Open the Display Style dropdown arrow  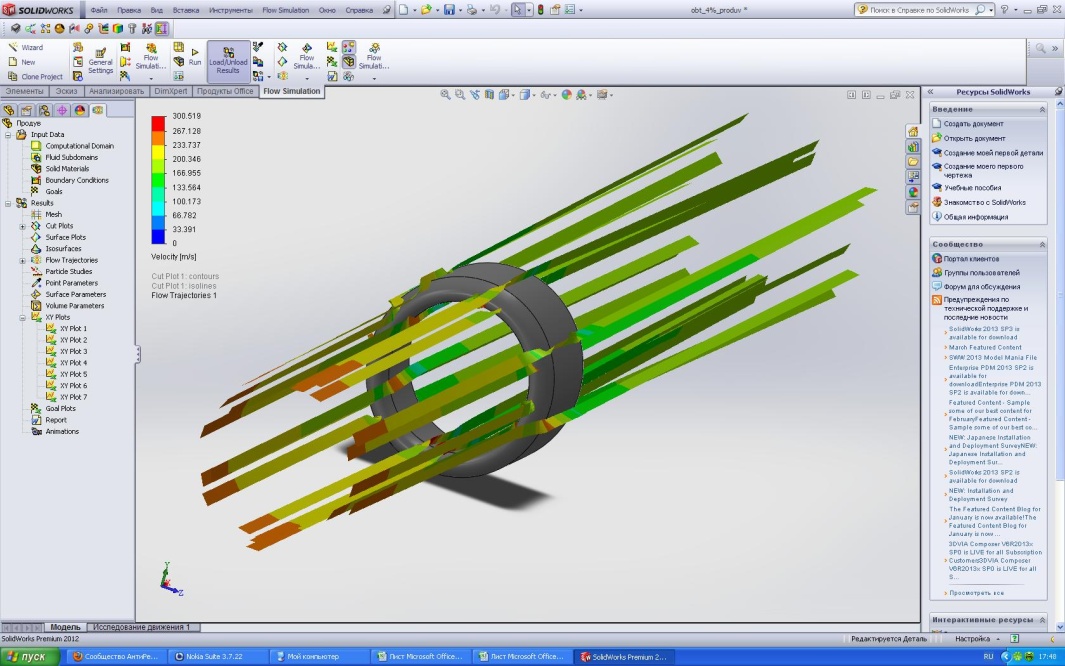click(x=534, y=95)
